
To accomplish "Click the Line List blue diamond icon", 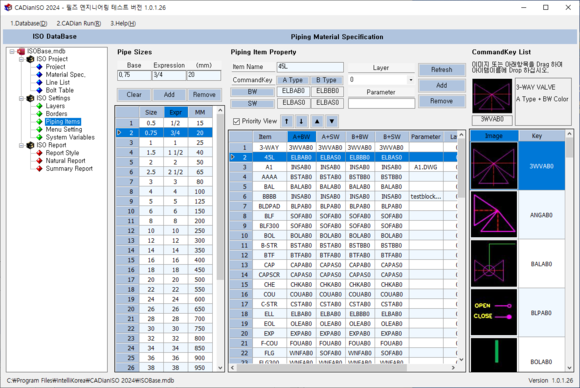I will click(x=40, y=82).
